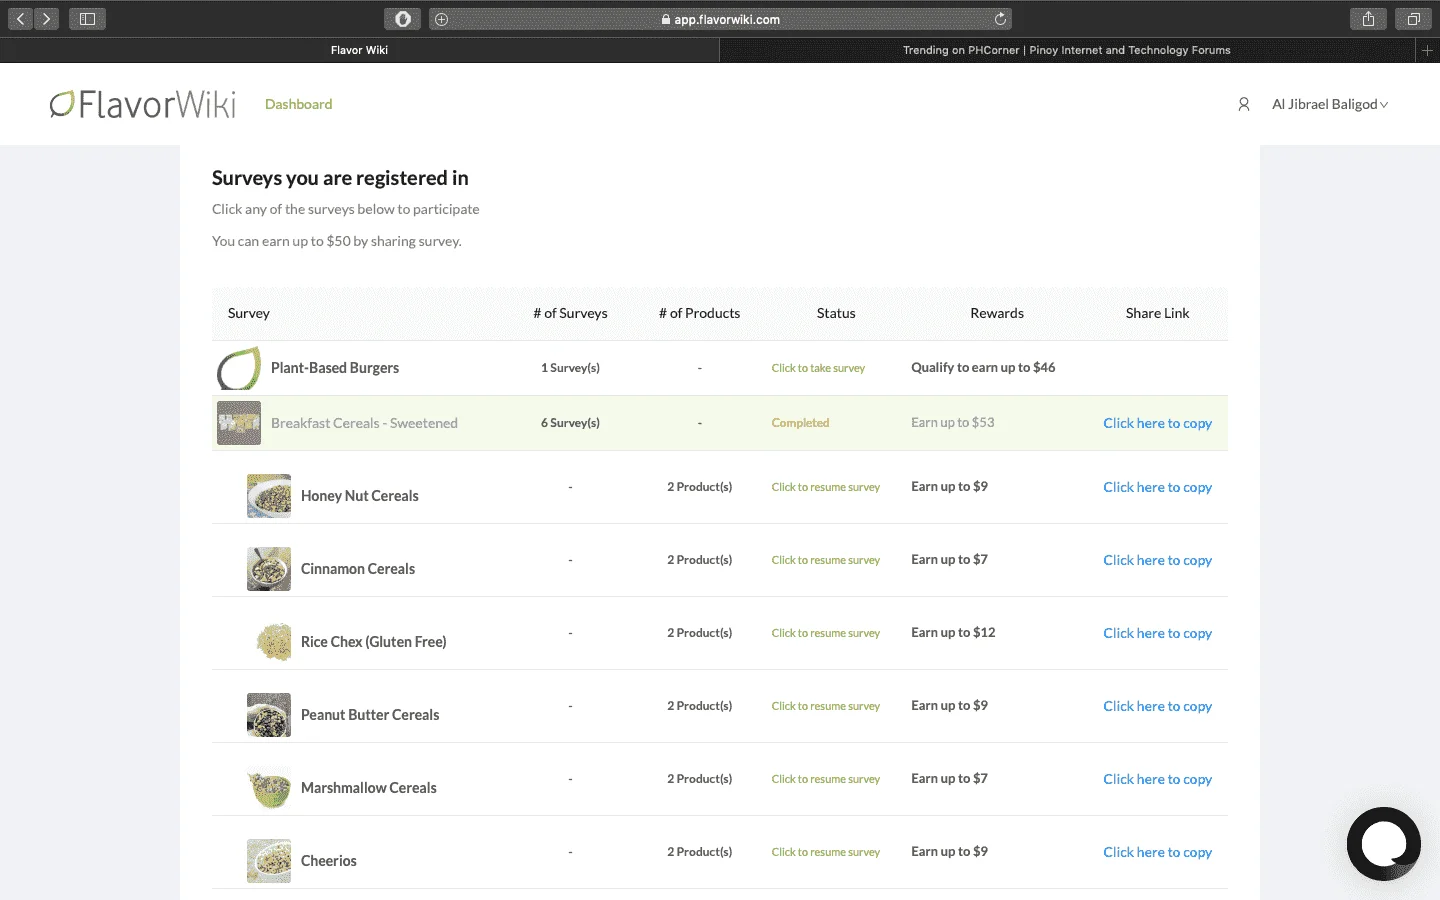Click Completed status for Breakfast Cereals
The height and width of the screenshot is (900, 1440).
pos(800,423)
